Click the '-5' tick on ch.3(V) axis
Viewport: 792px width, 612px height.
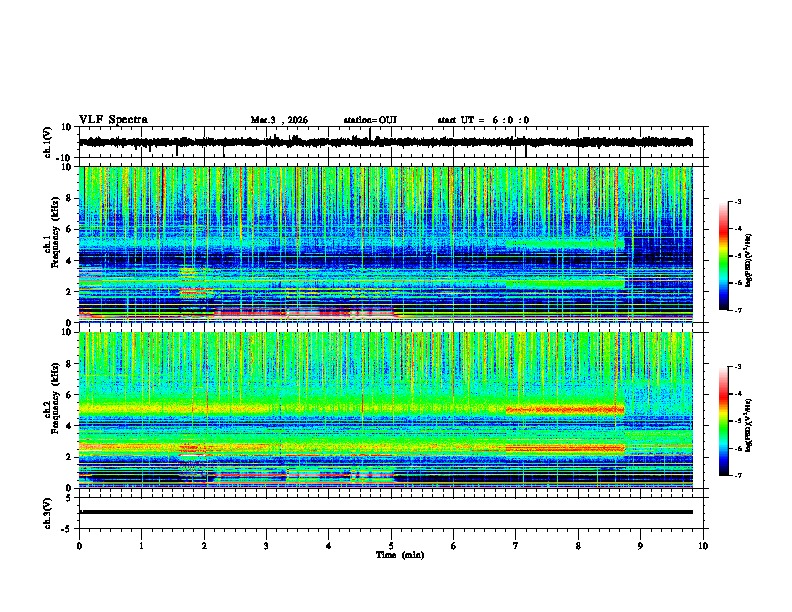tap(67, 529)
